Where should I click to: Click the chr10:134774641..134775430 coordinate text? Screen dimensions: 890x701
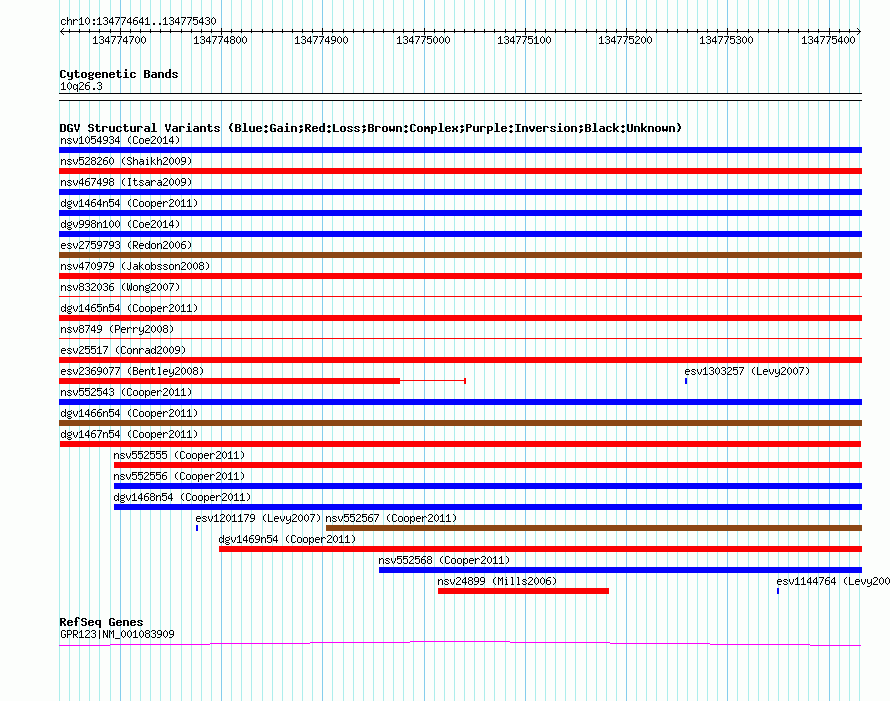138,21
